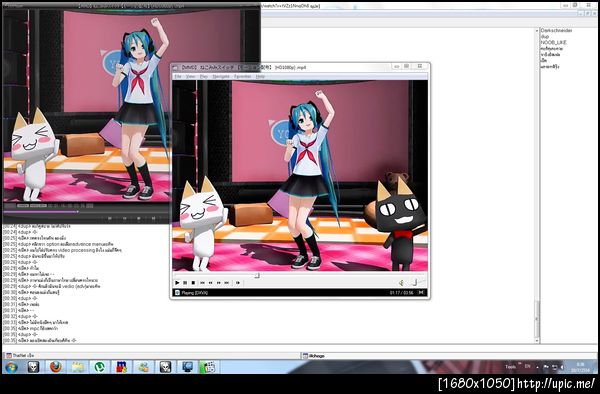Image resolution: width=600 pixels, height=394 pixels.
Task: Click the tray volume speaker icon
Action: click(x=562, y=367)
